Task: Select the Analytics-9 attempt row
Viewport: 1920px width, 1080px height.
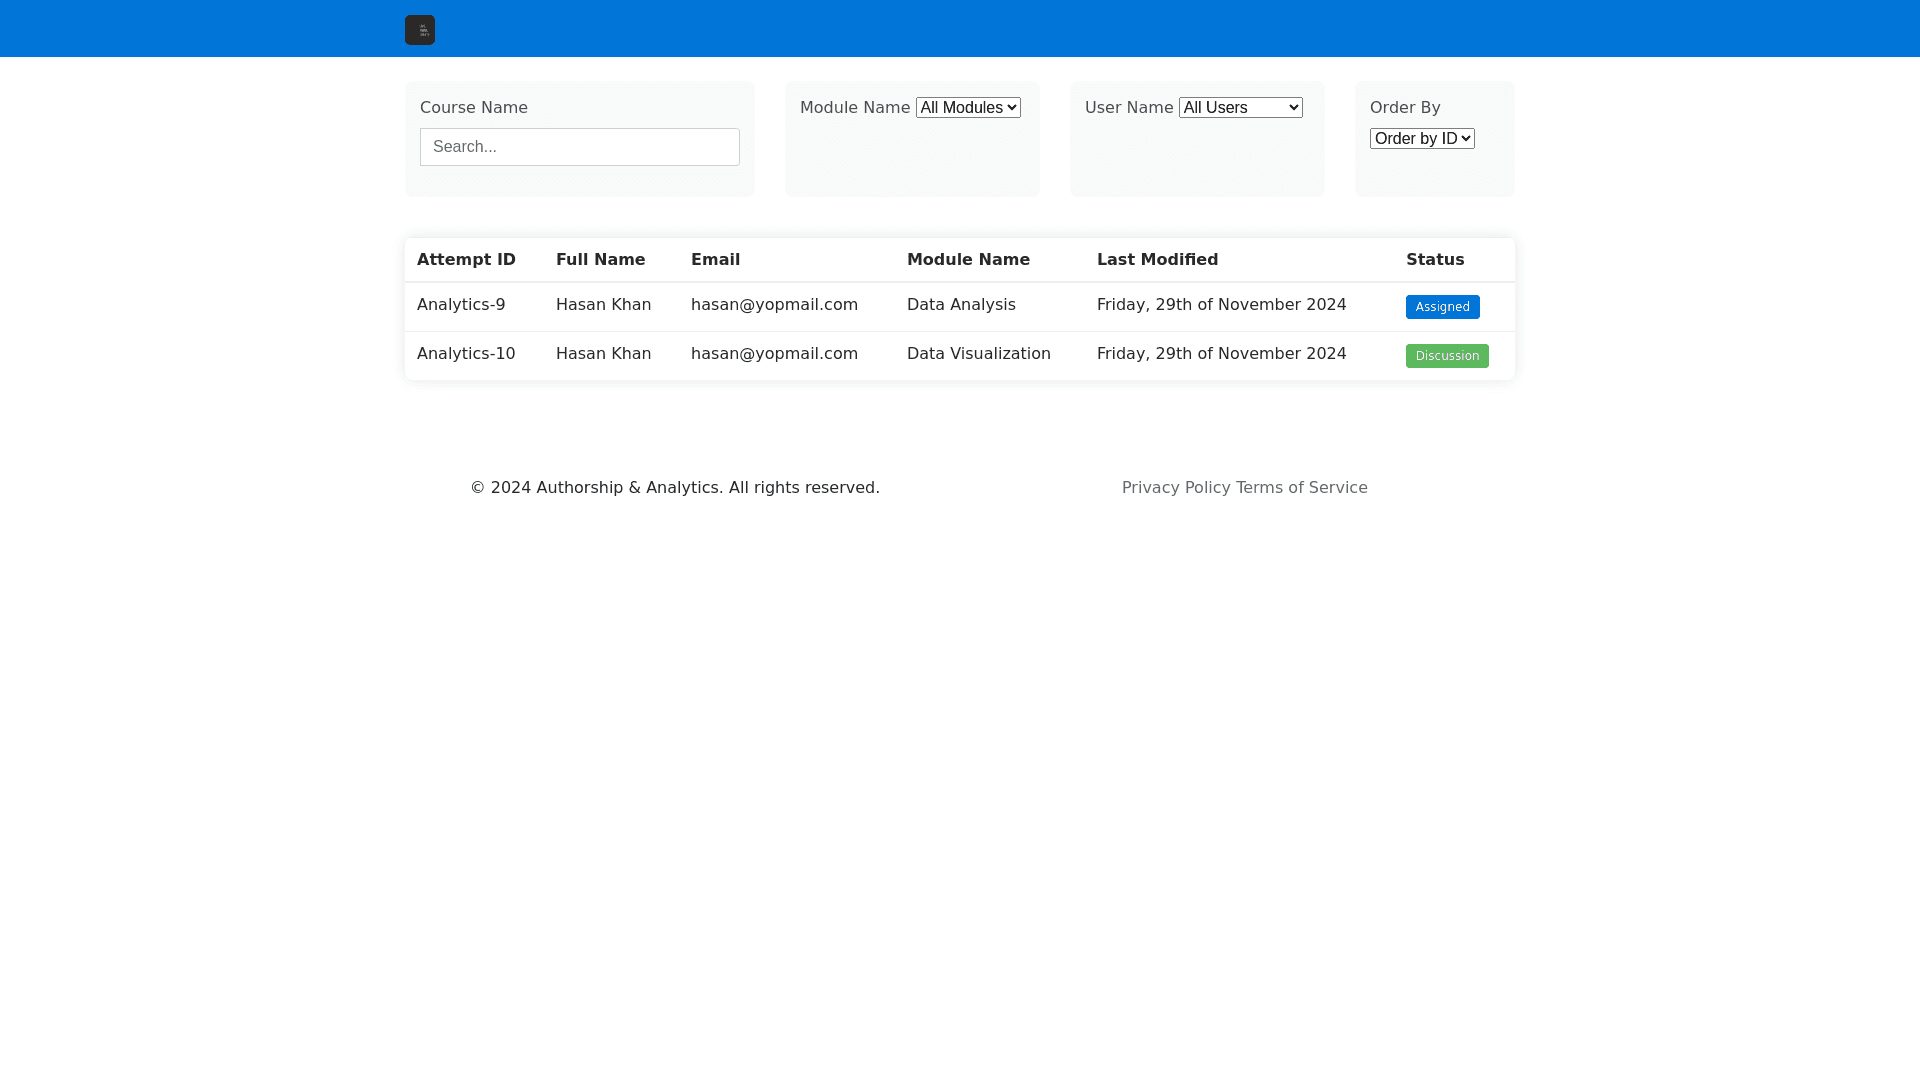Action: tap(461, 305)
